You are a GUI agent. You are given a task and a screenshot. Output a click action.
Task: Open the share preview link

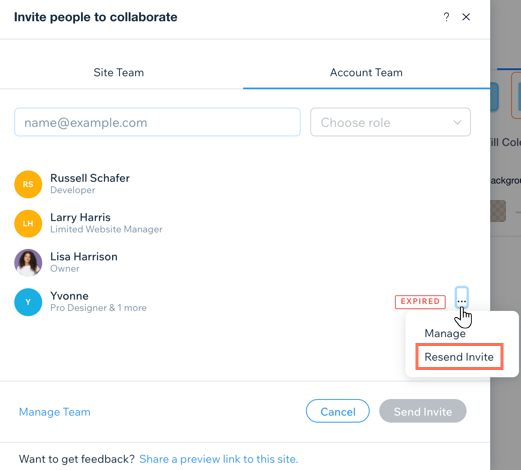219,459
